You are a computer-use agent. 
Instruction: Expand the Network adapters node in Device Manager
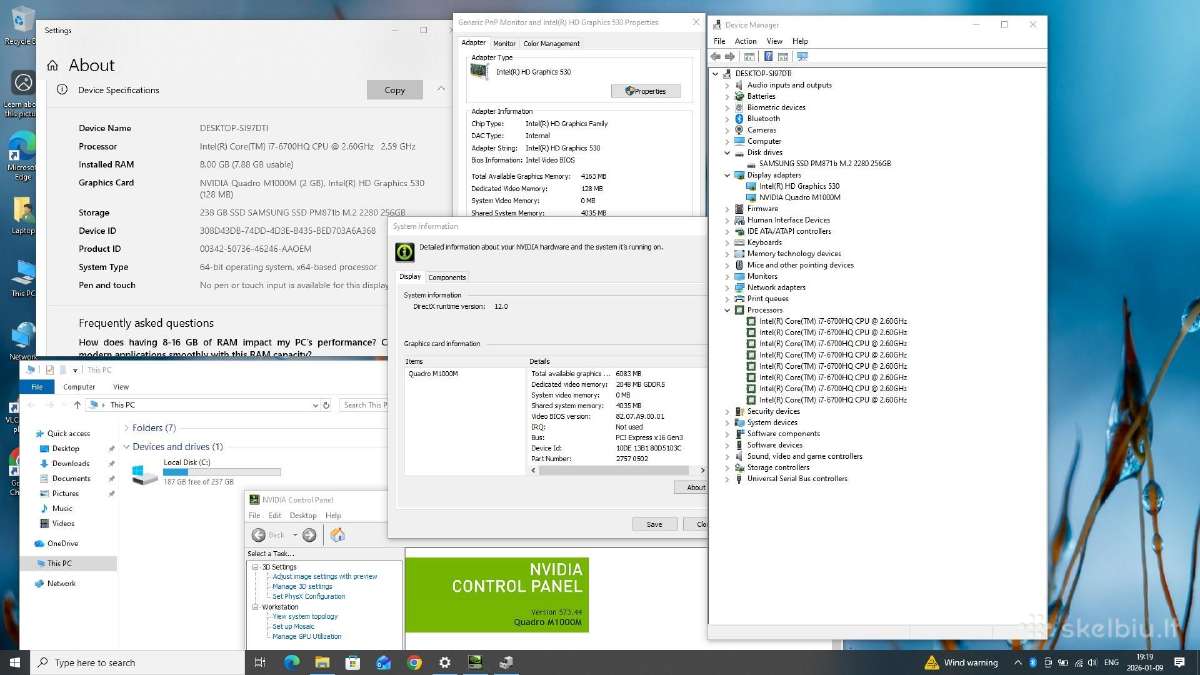(x=728, y=287)
